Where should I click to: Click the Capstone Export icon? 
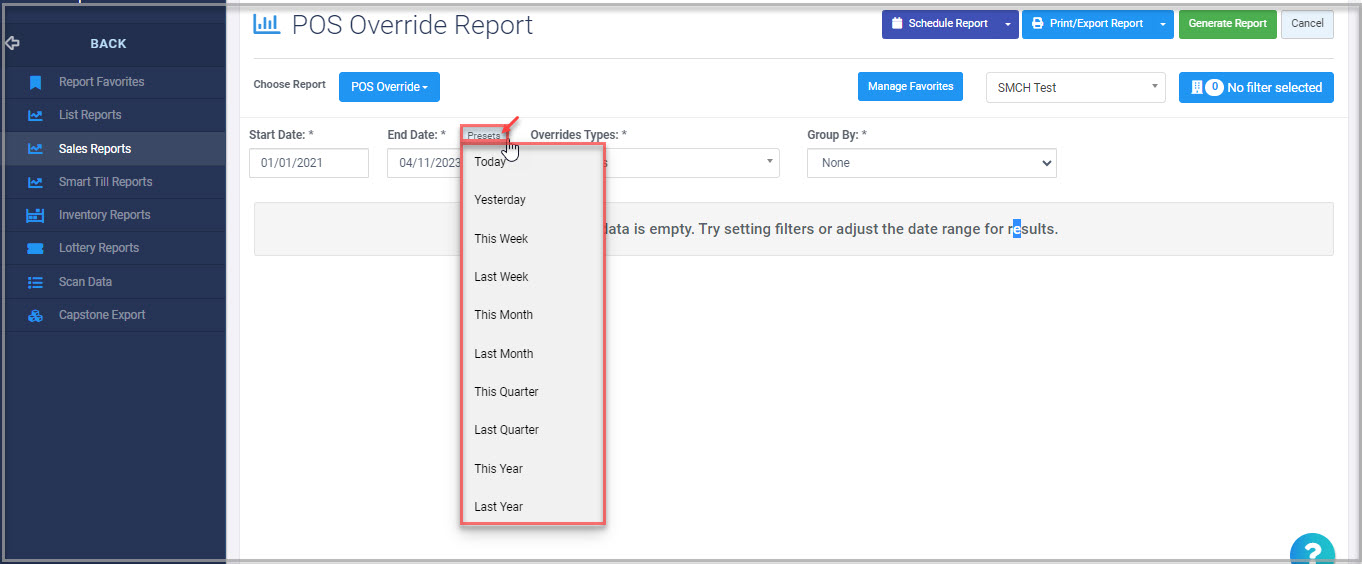pos(35,315)
